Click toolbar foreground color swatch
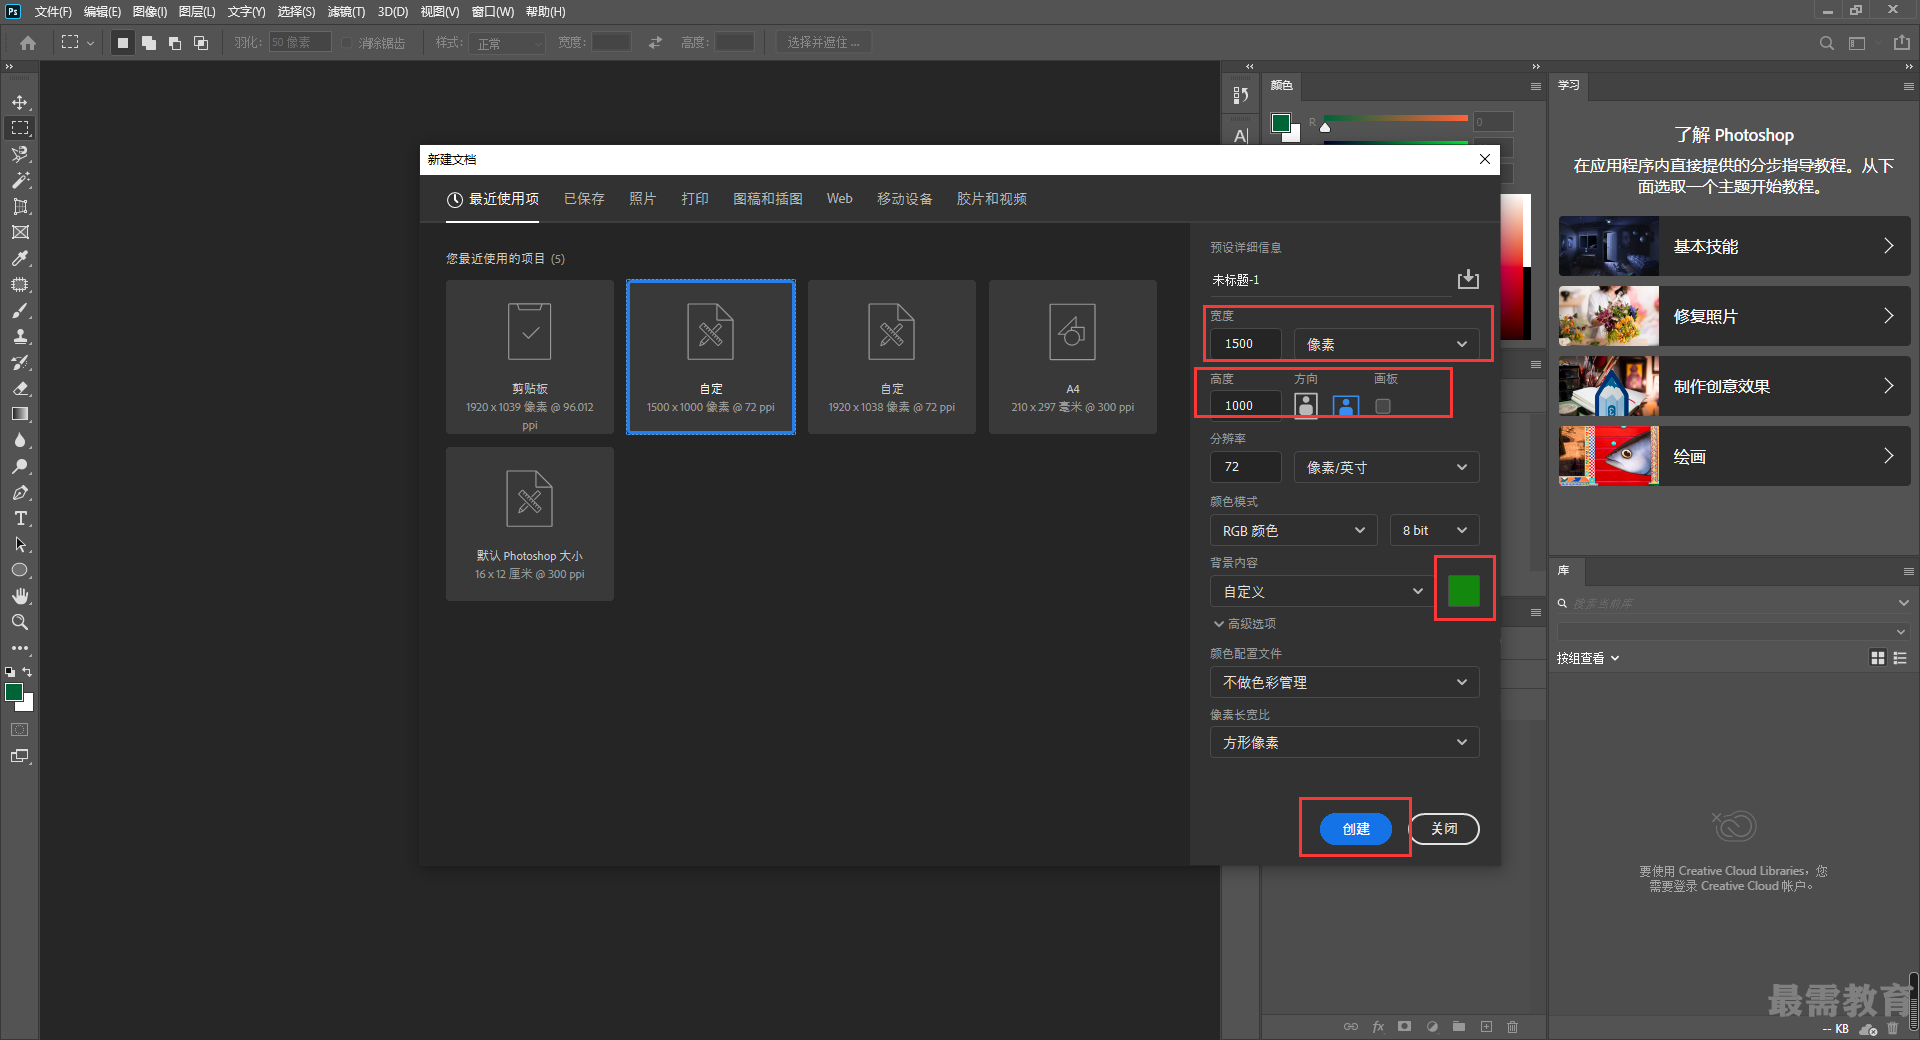This screenshot has width=1920, height=1040. pos(14,692)
